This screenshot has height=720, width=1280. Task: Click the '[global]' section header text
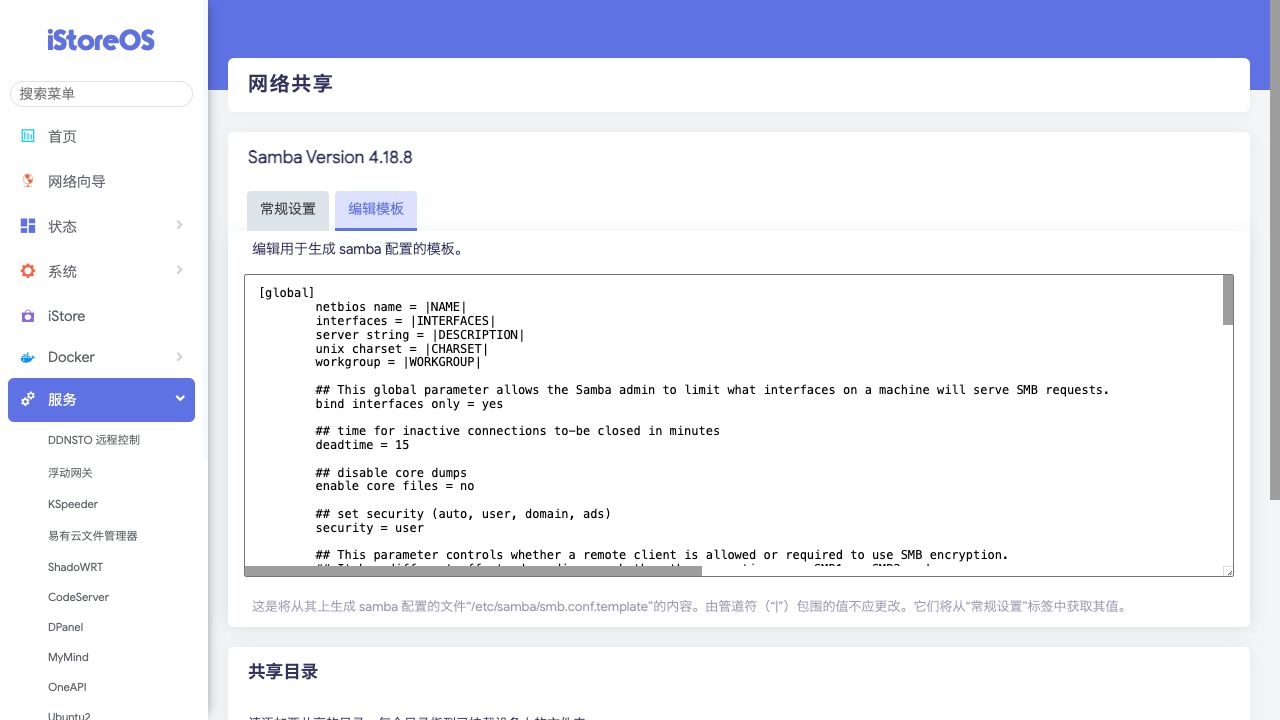287,293
